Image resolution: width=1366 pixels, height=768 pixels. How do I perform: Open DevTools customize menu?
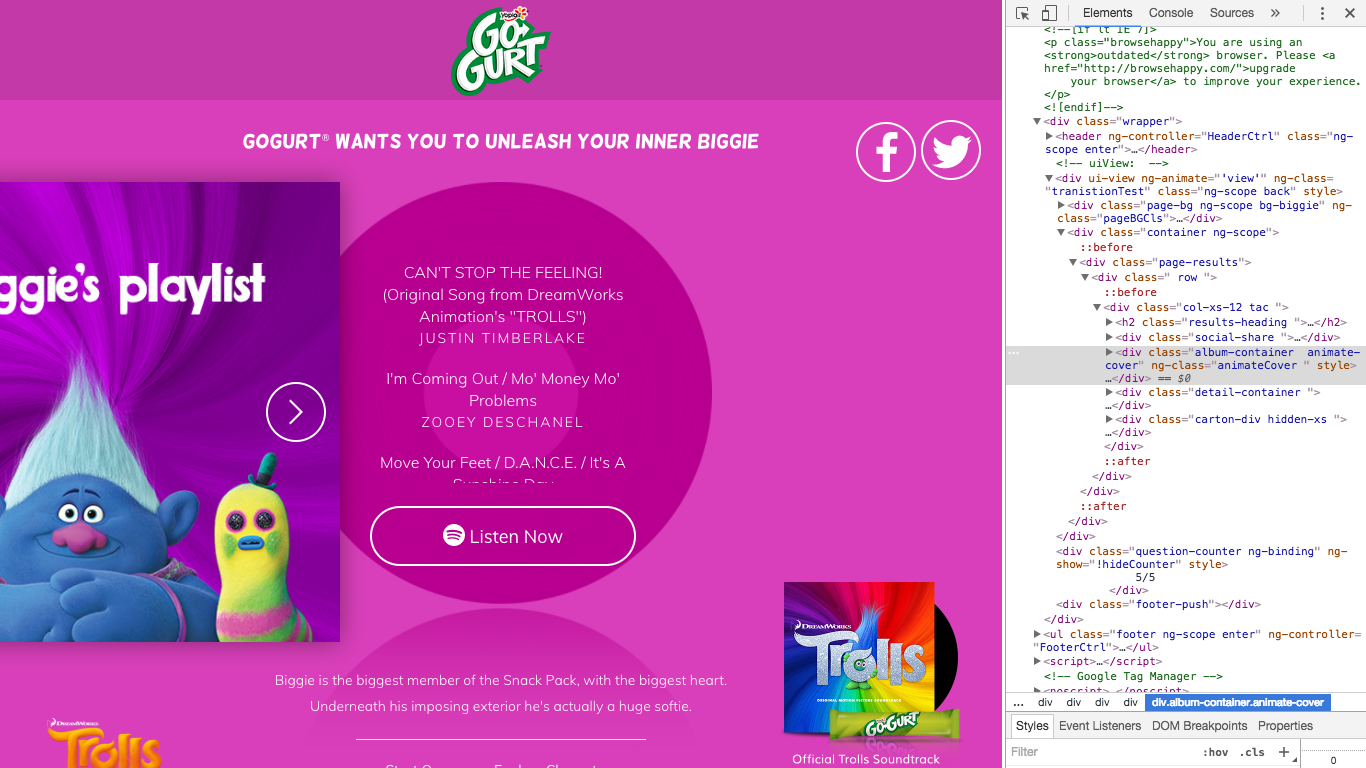[1322, 13]
